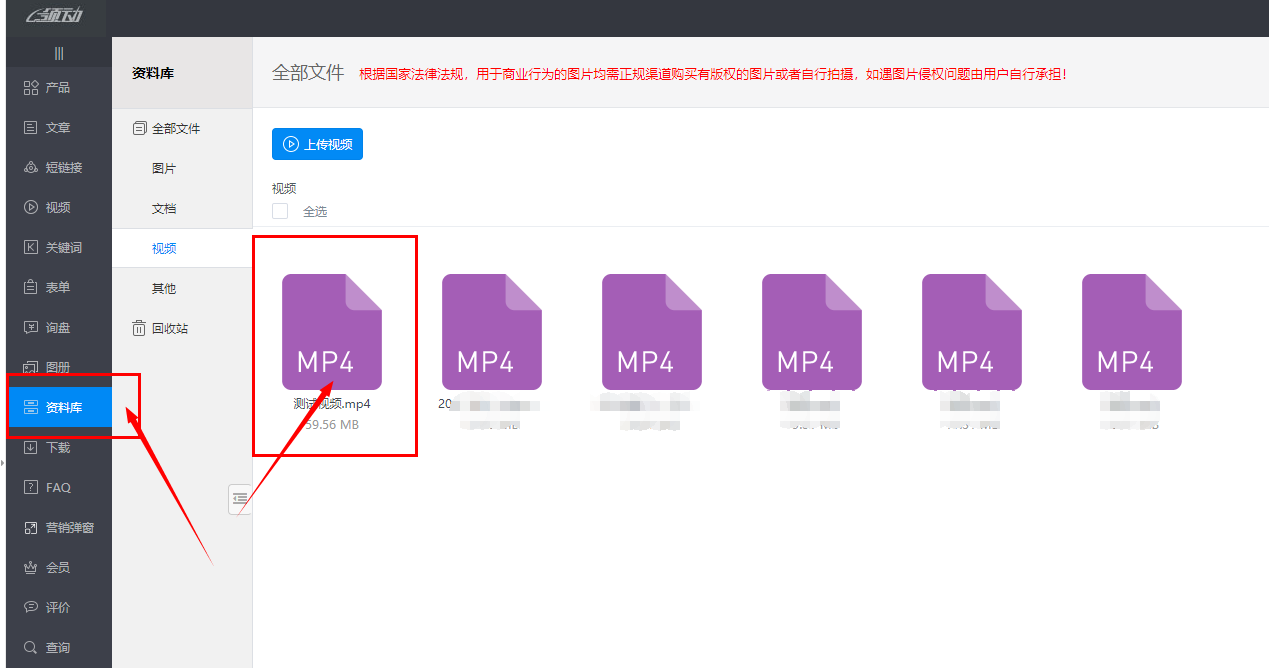1269x668 pixels.
Task: Click the panel collapse button beside the file list
Action: [239, 498]
